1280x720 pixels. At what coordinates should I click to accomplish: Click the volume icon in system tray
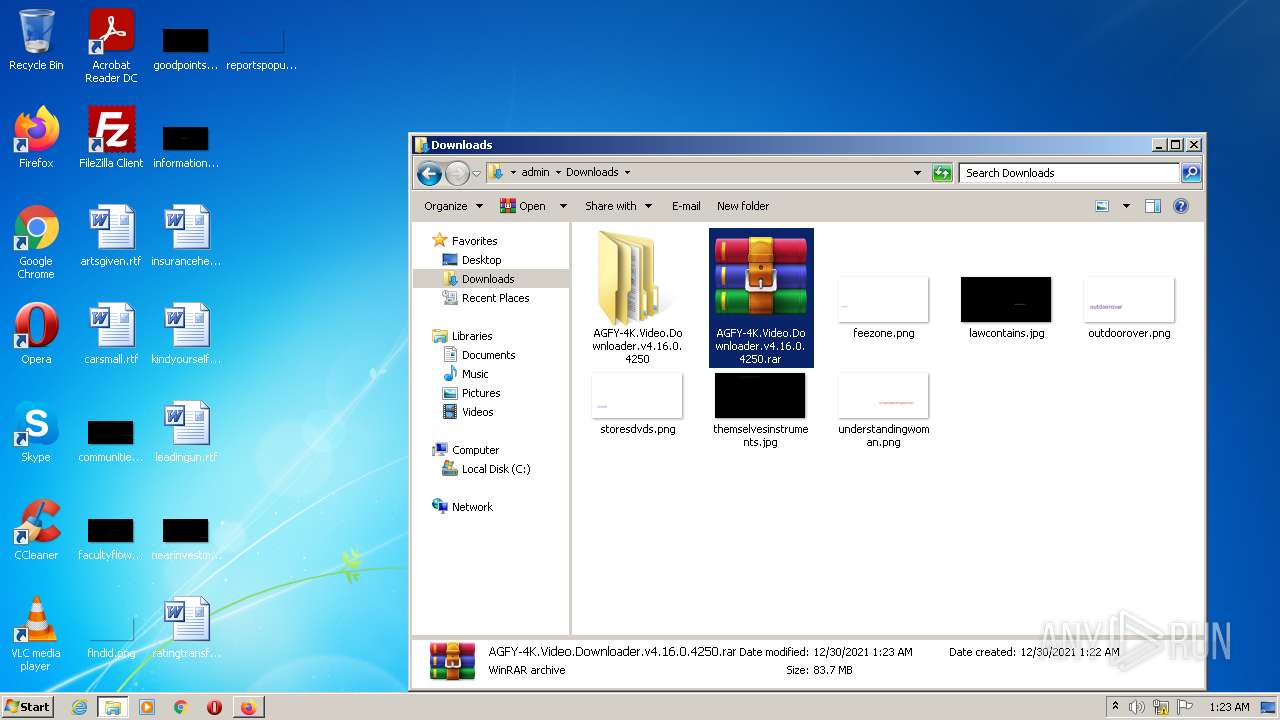1136,707
